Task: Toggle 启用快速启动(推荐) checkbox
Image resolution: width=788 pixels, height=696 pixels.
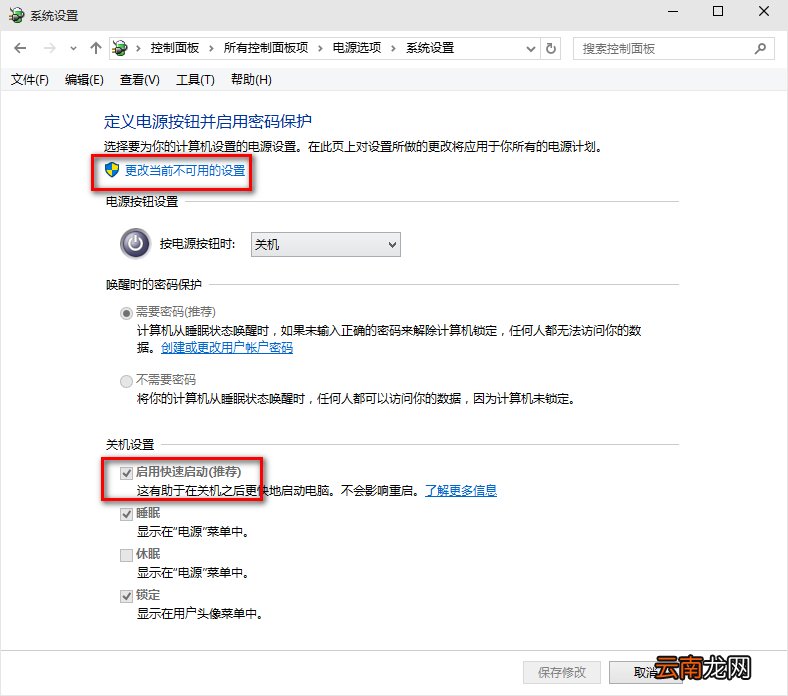Action: point(126,473)
